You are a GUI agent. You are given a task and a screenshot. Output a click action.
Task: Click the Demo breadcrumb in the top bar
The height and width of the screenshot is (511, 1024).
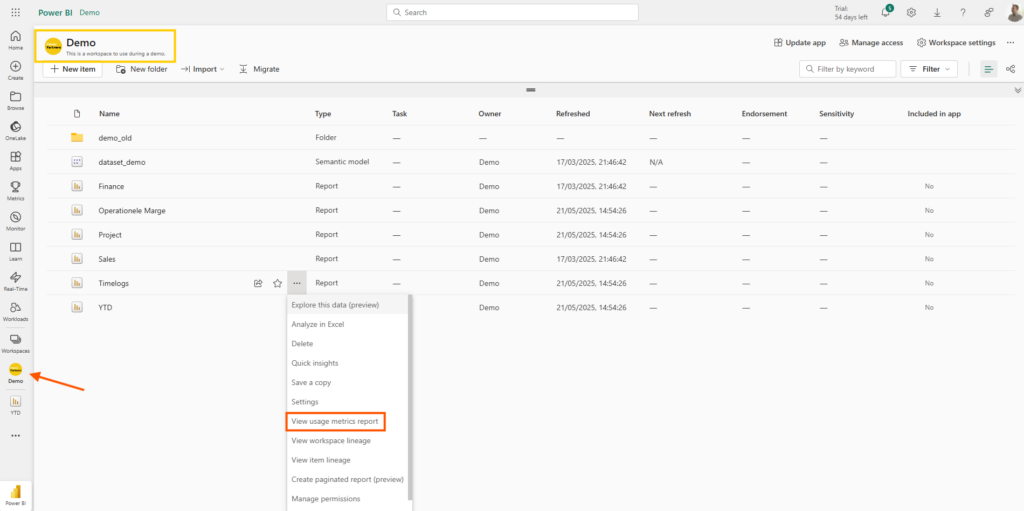click(x=89, y=12)
